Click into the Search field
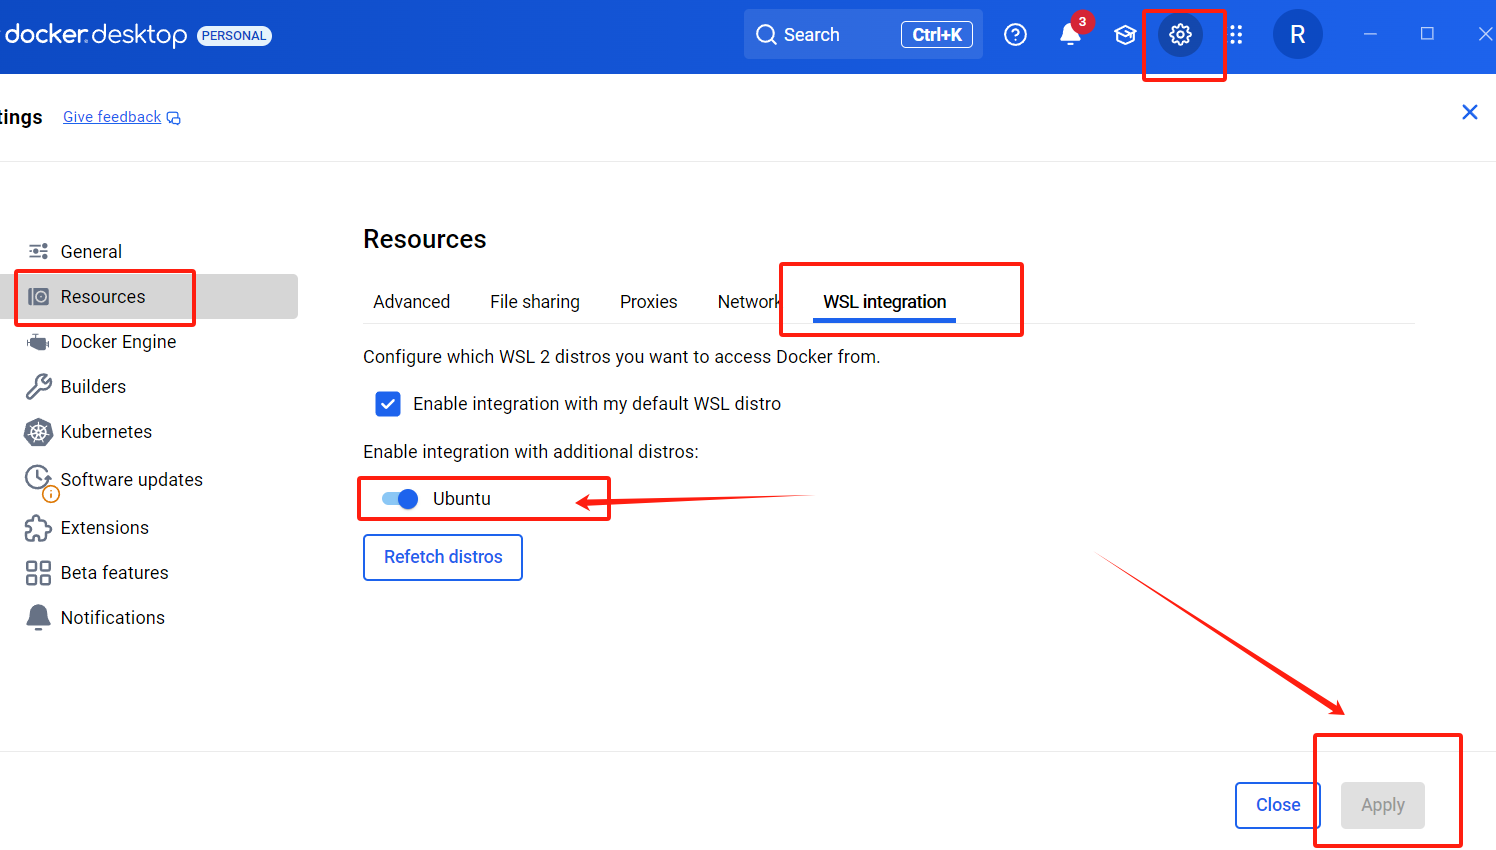The width and height of the screenshot is (1496, 850). pyautogui.click(x=863, y=35)
